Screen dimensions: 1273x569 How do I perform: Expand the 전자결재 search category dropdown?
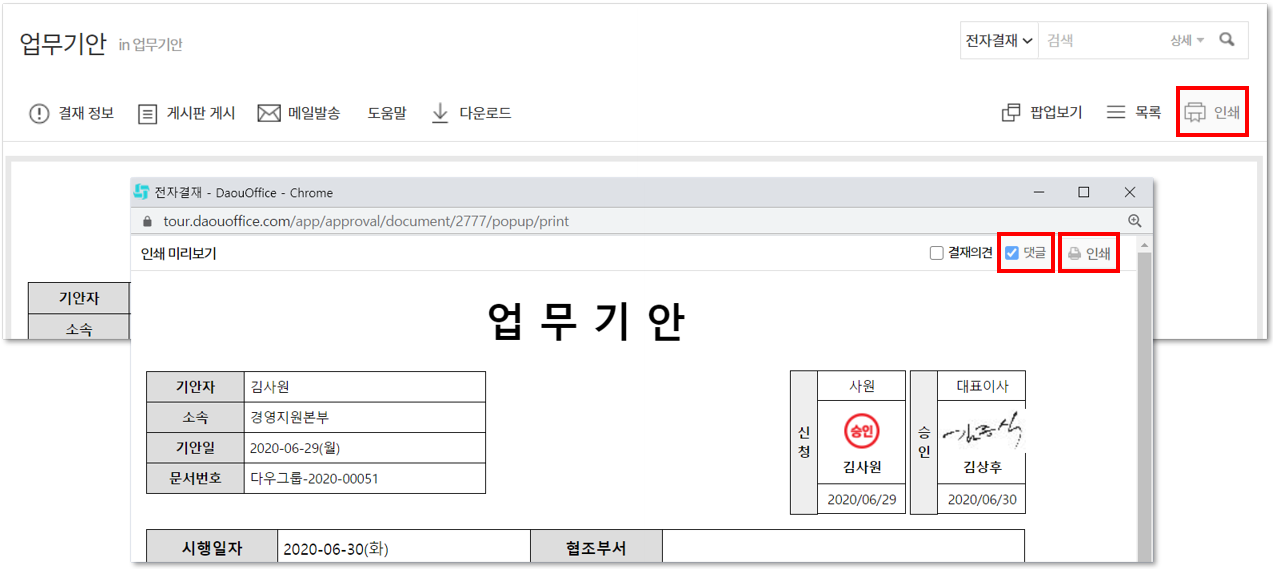[x=998, y=41]
